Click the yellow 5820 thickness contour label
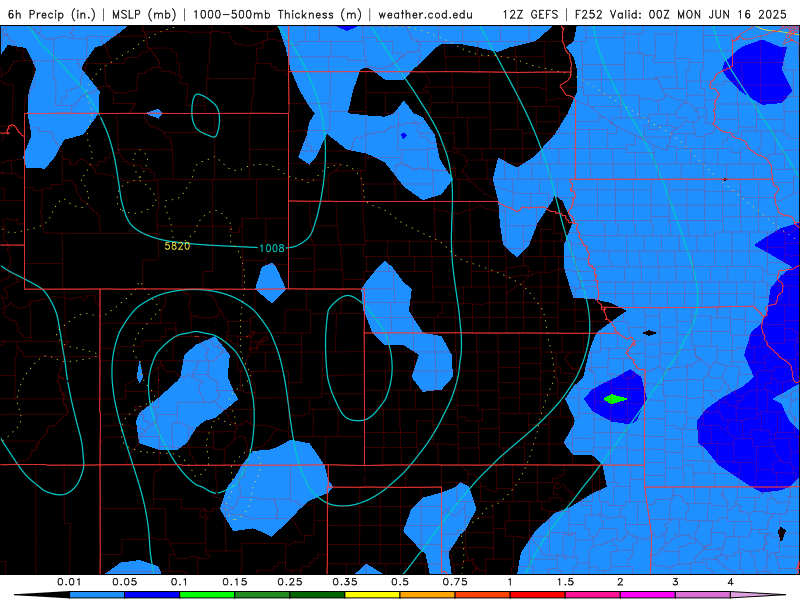The image size is (800, 600). (177, 246)
